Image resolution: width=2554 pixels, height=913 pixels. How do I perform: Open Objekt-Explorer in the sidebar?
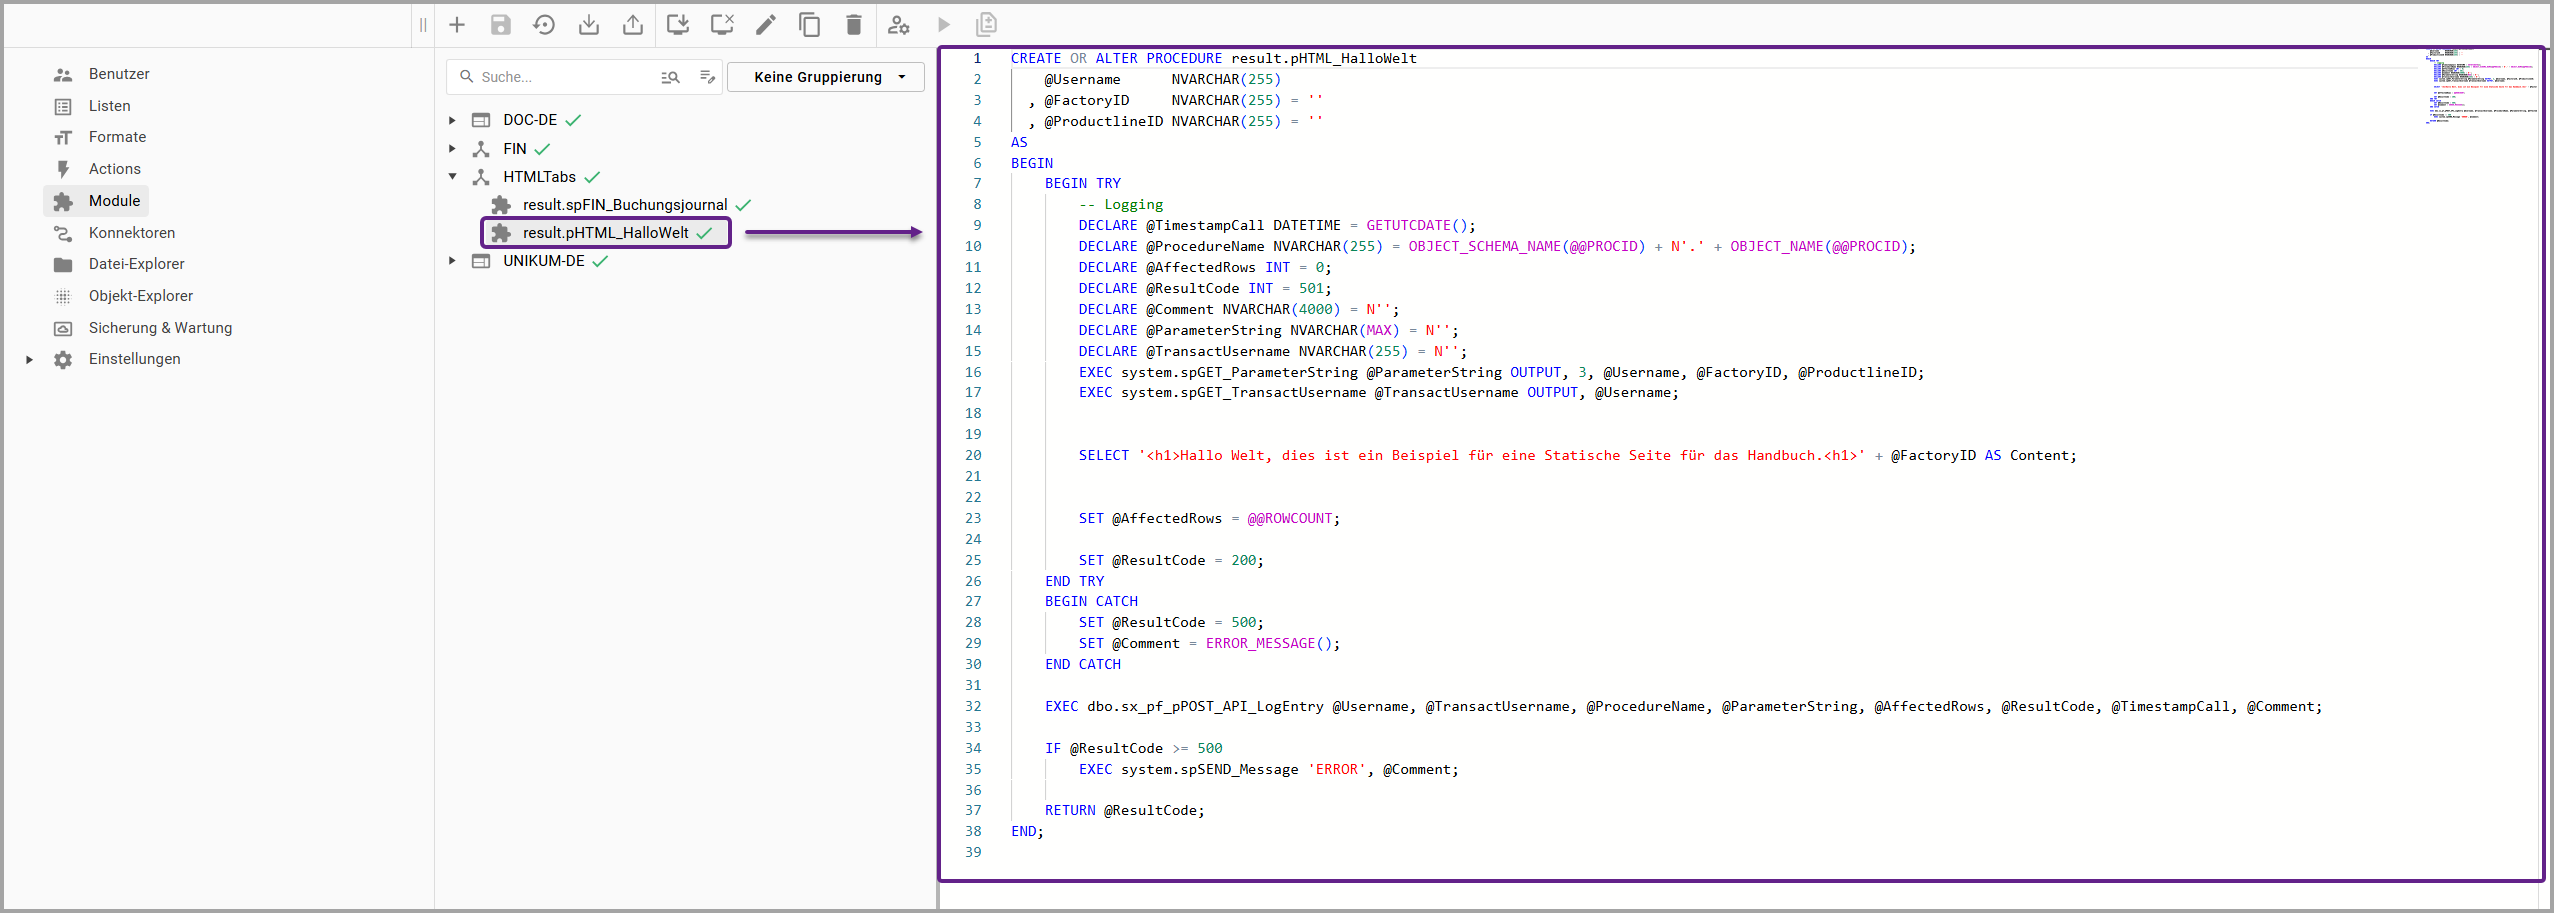point(140,296)
